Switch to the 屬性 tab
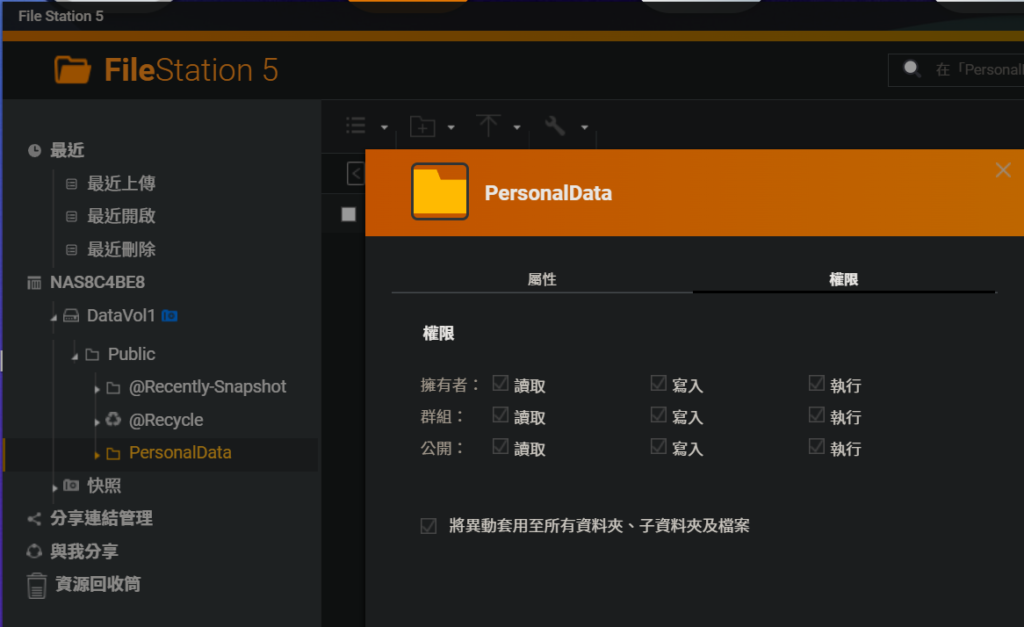Viewport: 1024px width, 627px height. [x=542, y=280]
